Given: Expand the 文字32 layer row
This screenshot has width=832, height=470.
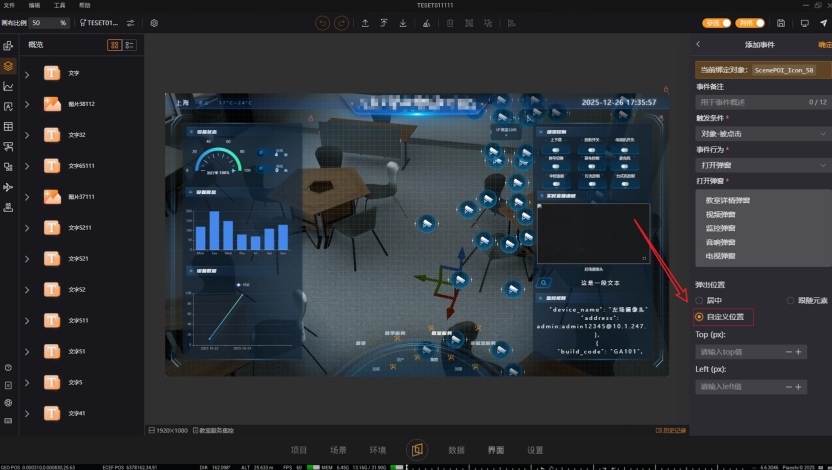Looking at the screenshot, I should pyautogui.click(x=27, y=135).
